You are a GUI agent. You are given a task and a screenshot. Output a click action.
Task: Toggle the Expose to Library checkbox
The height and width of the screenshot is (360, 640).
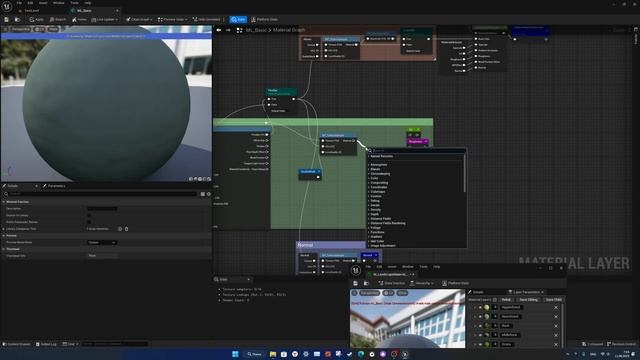click(x=89, y=215)
